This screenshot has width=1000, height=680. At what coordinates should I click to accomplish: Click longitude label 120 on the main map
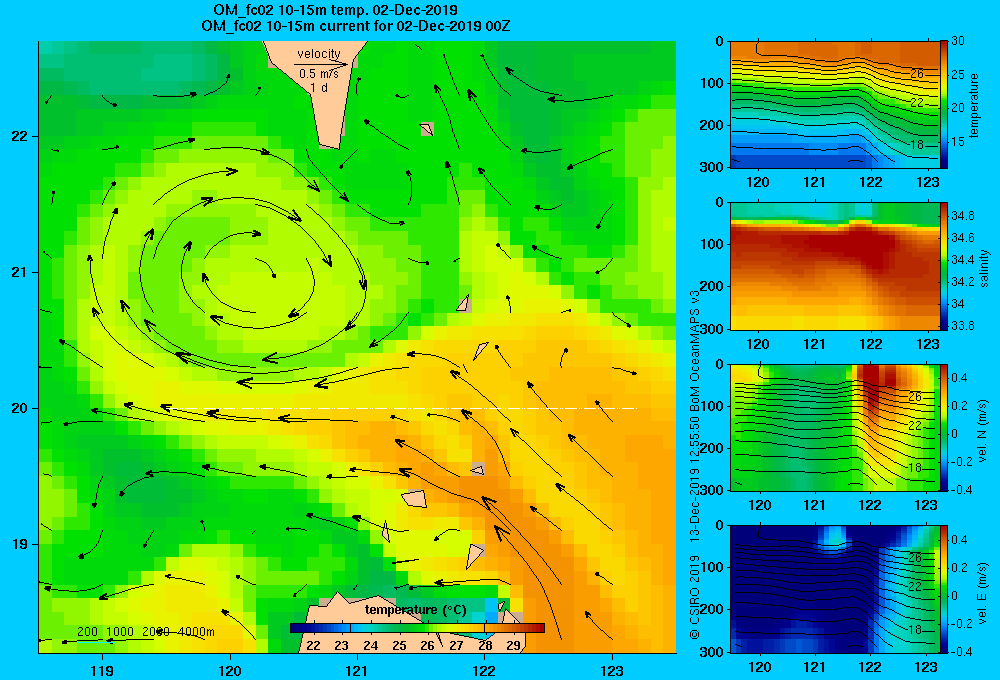point(230,670)
